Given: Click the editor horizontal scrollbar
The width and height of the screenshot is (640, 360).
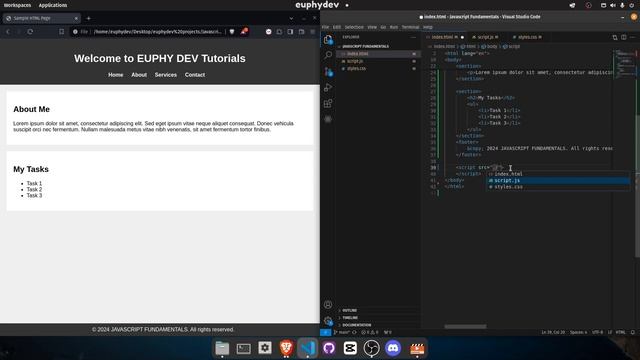Looking at the screenshot, I should (465, 327).
